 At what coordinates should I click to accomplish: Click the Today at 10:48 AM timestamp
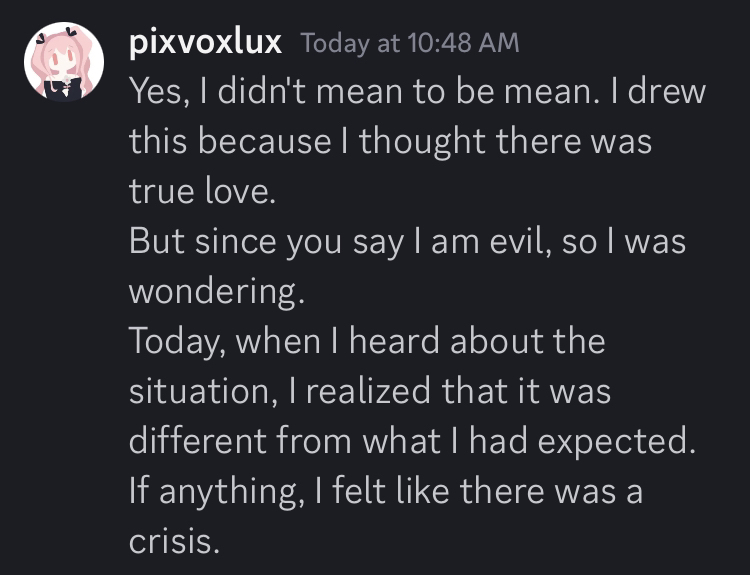click(410, 43)
